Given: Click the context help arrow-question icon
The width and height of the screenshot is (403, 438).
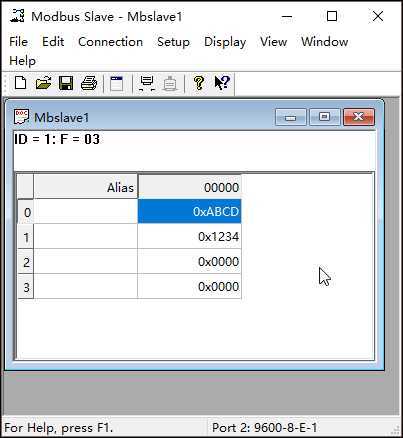Looking at the screenshot, I should click(222, 83).
